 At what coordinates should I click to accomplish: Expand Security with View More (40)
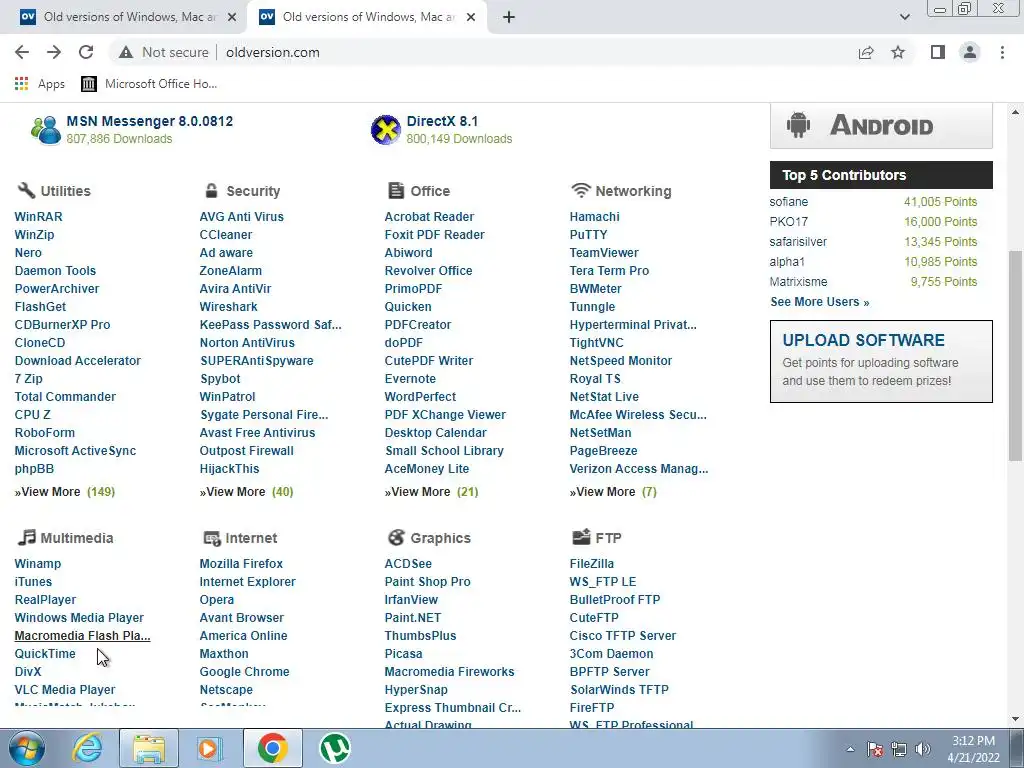point(246,492)
